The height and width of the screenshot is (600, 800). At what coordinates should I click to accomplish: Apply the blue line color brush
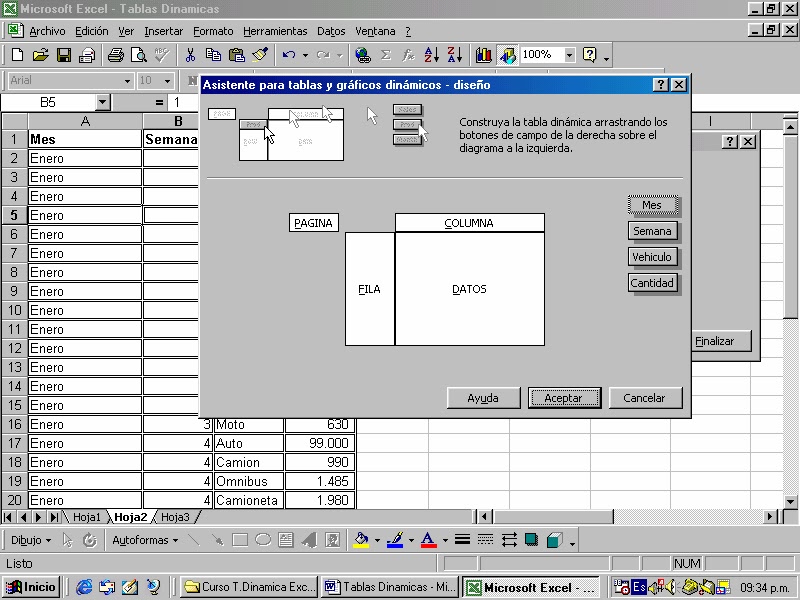pos(395,540)
